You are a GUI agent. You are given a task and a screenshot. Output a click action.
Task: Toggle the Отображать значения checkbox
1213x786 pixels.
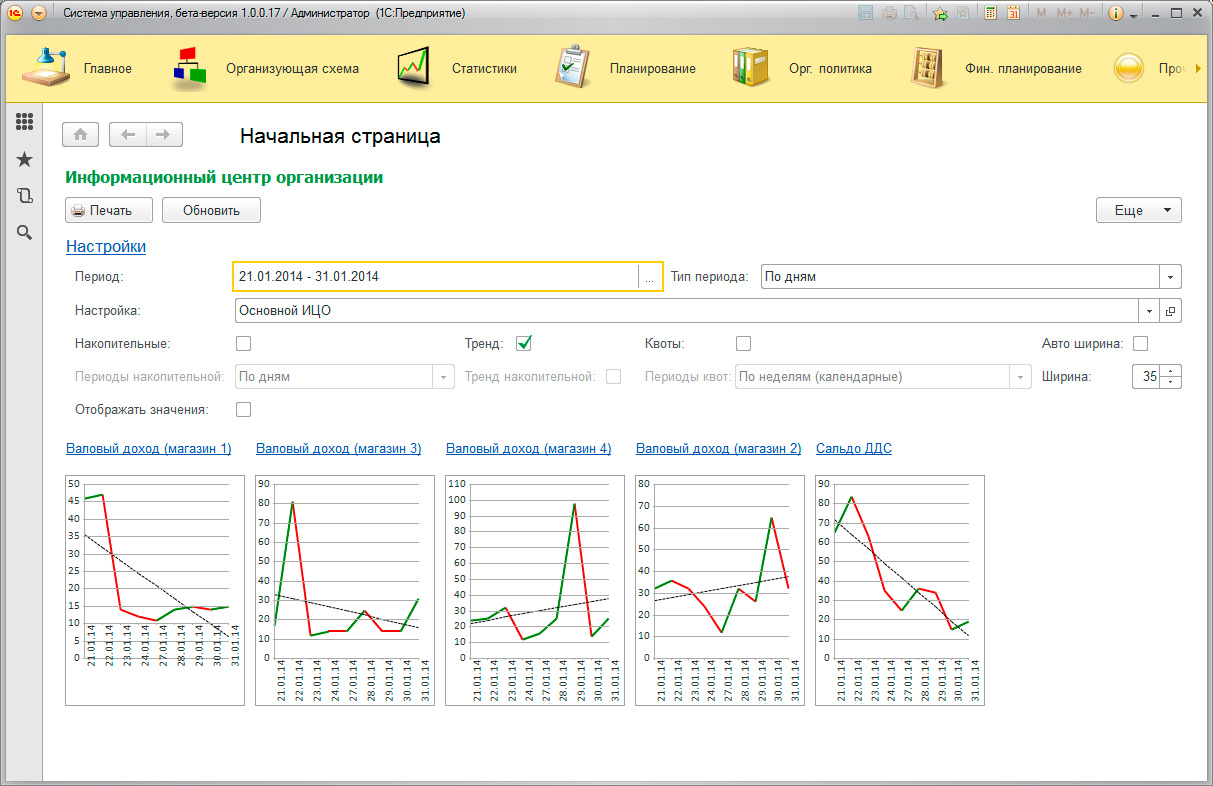coord(243,409)
